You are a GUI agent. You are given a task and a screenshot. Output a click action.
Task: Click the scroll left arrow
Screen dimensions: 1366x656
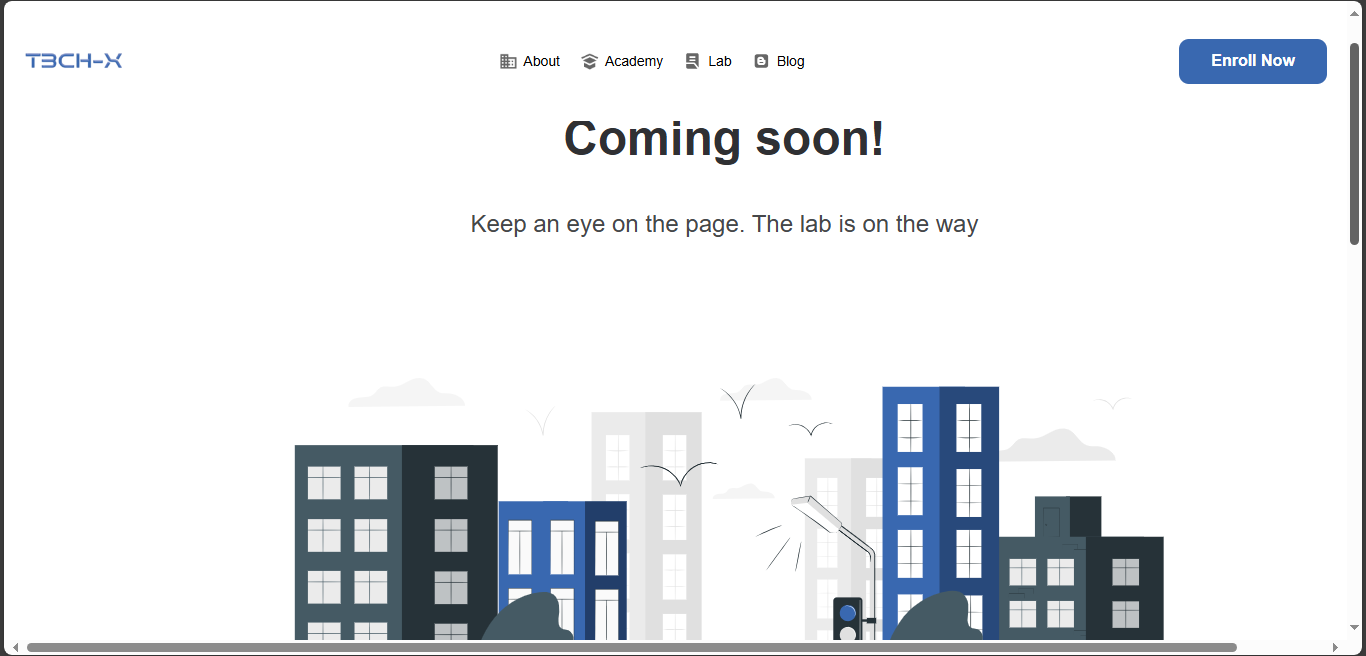click(14, 647)
